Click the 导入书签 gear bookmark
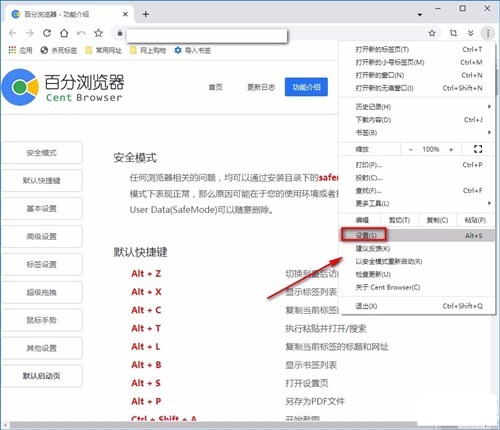Viewport: 500px width, 430px height. point(193,50)
